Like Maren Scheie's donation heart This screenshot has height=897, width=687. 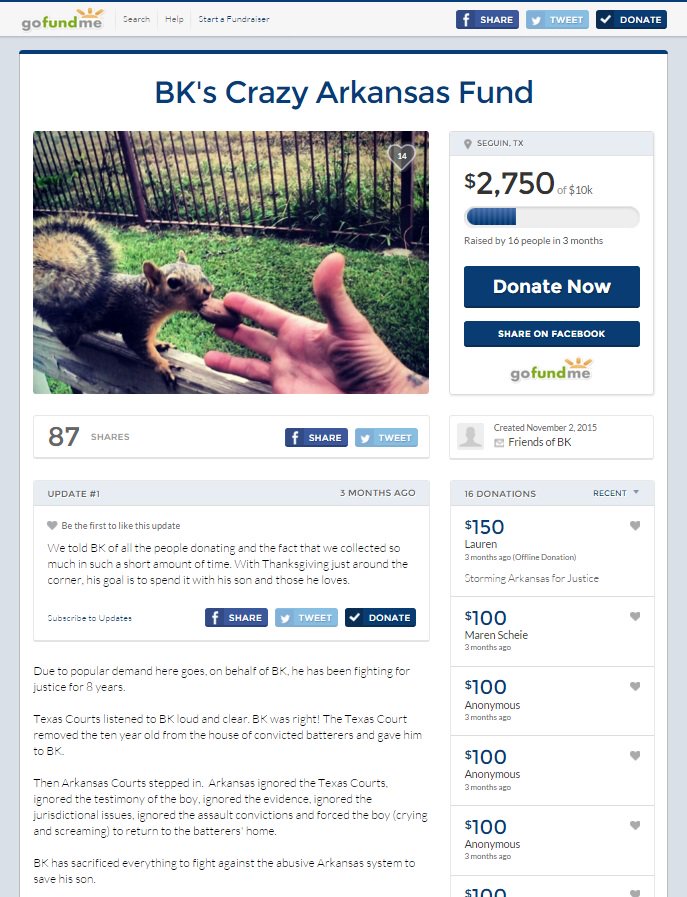pyautogui.click(x=634, y=616)
